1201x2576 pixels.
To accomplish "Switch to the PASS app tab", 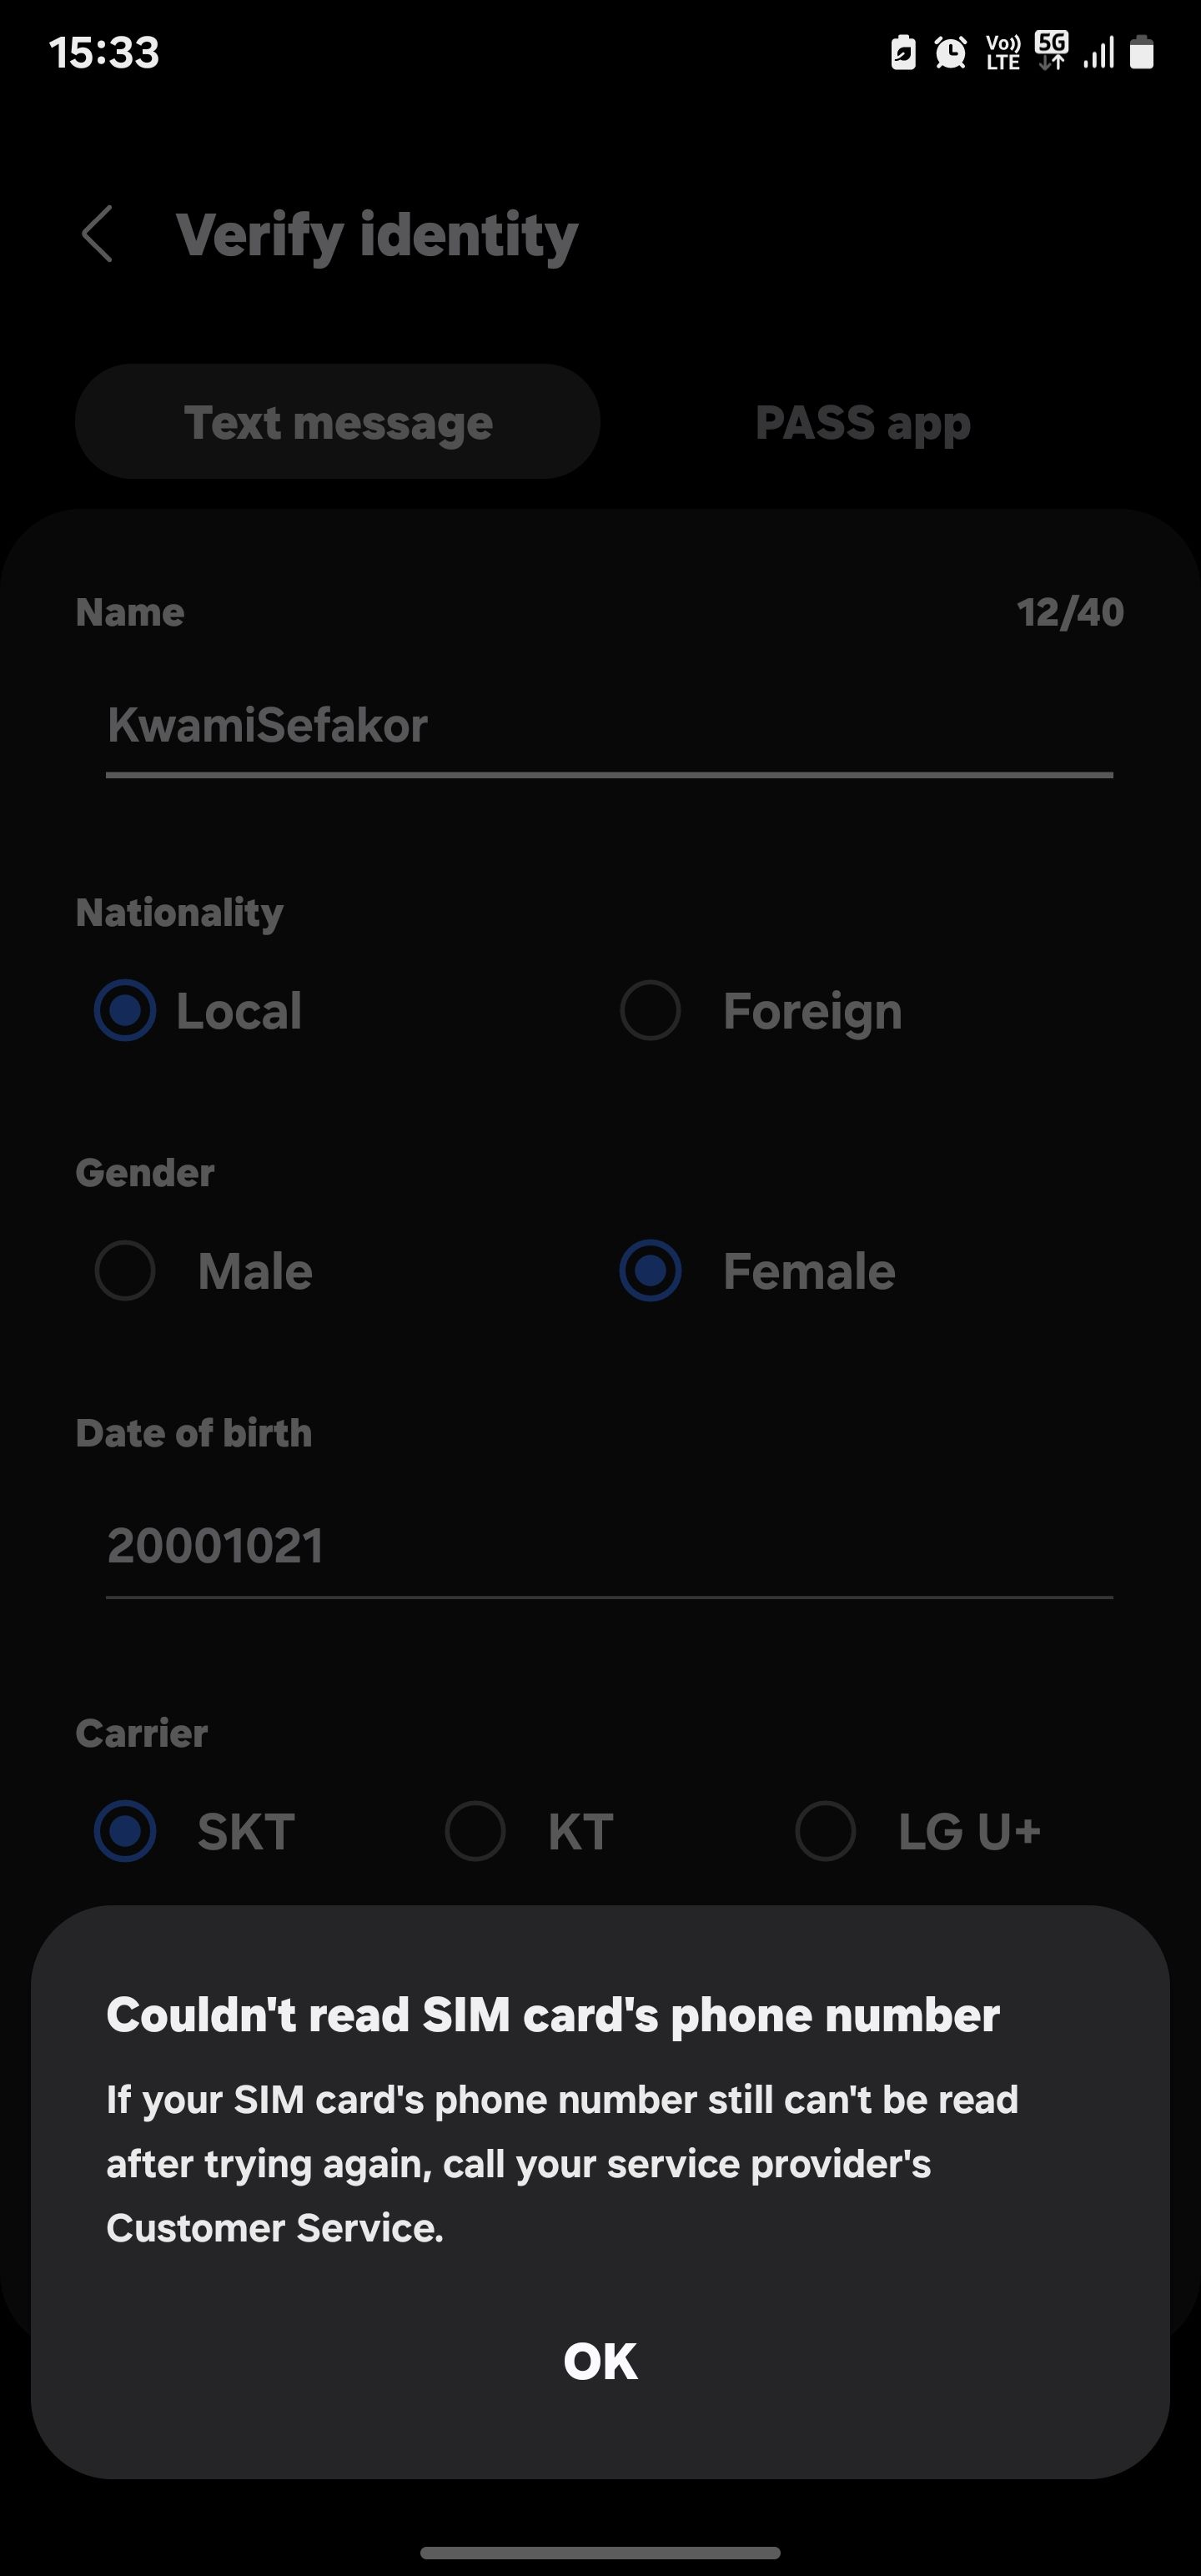I will pyautogui.click(x=862, y=422).
